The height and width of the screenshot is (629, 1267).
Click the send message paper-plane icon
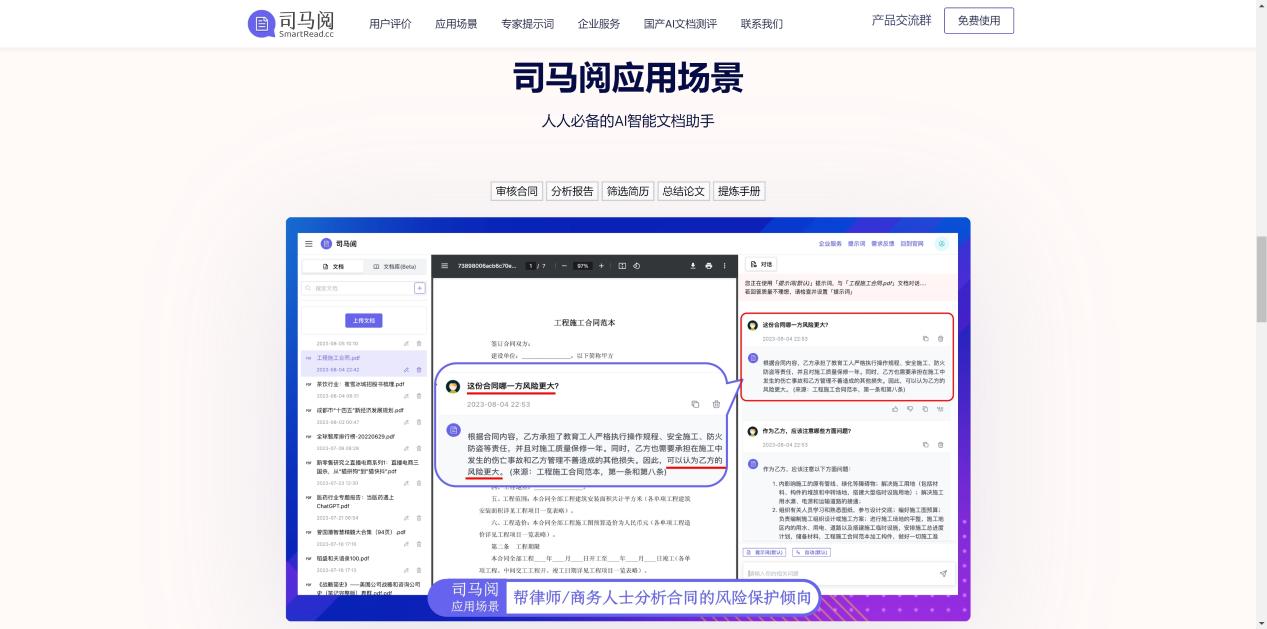(942, 573)
